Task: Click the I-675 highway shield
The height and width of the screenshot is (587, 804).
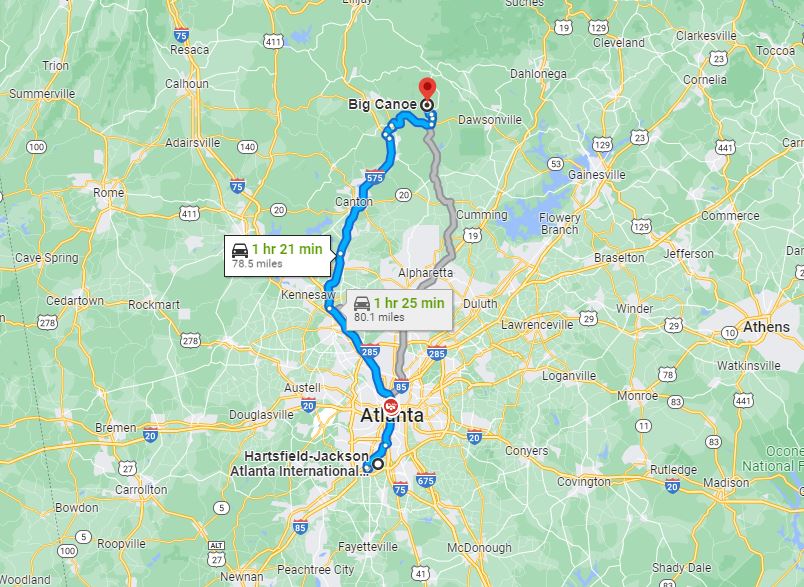Action: pos(426,480)
